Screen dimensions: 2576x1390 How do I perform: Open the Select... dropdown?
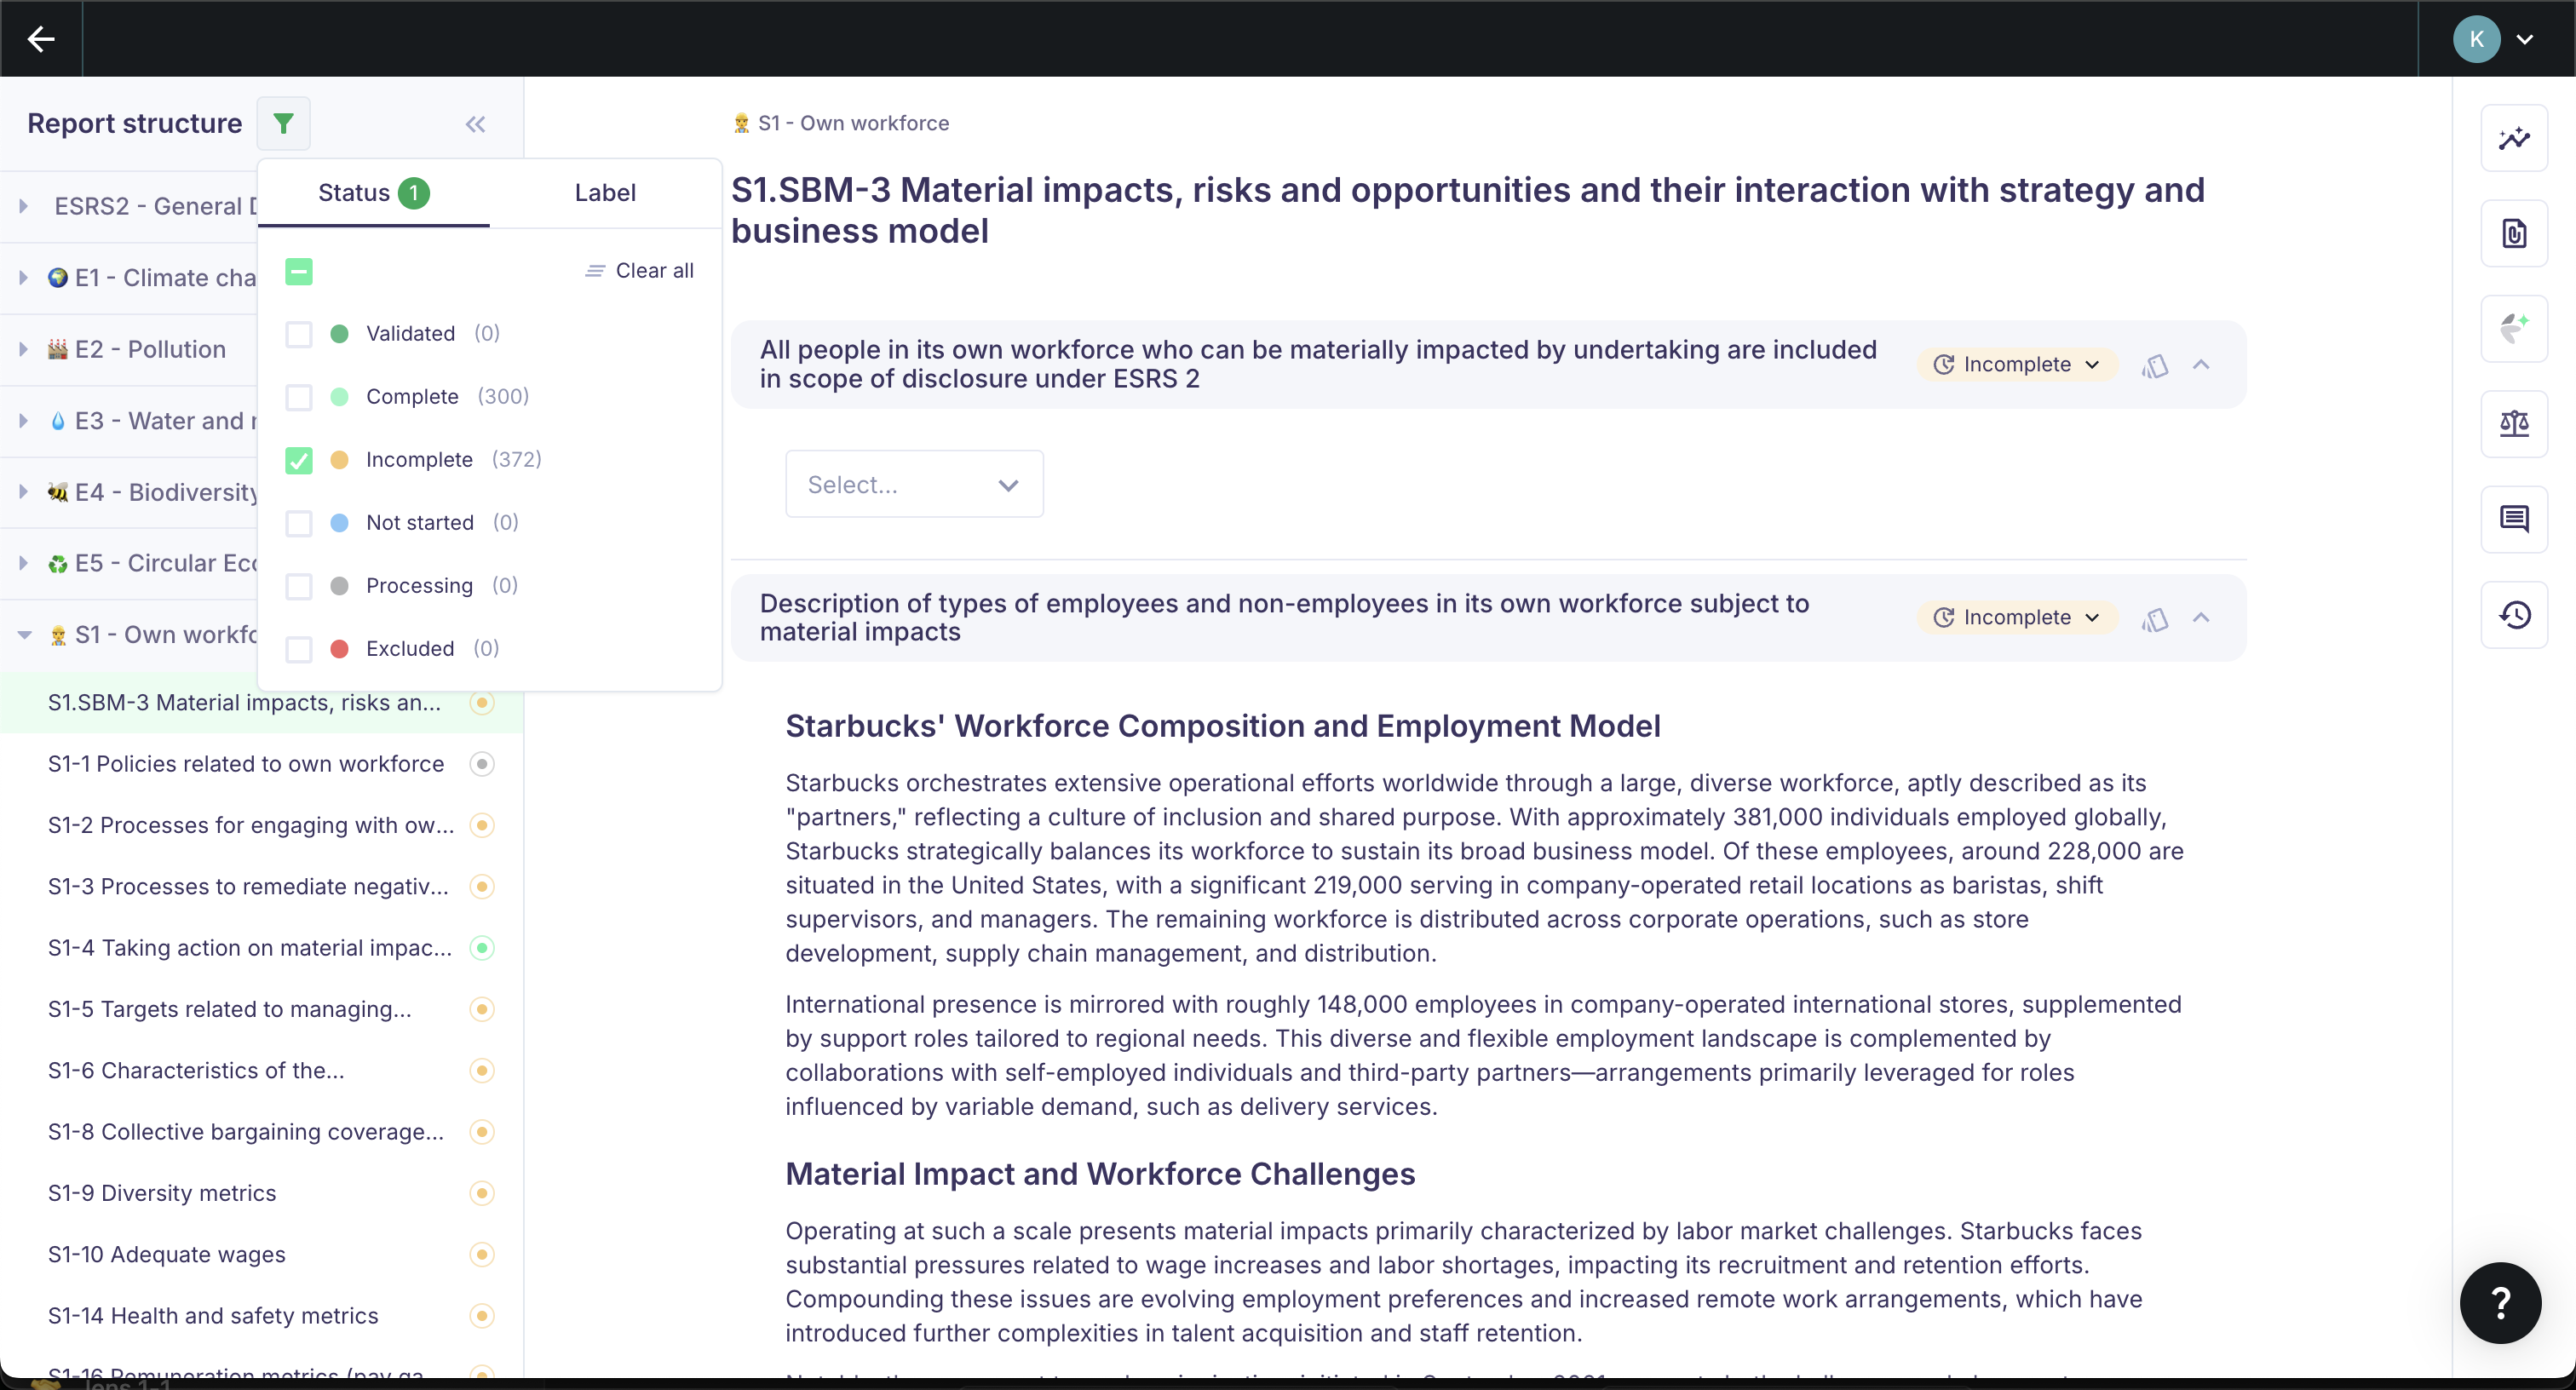tap(914, 484)
